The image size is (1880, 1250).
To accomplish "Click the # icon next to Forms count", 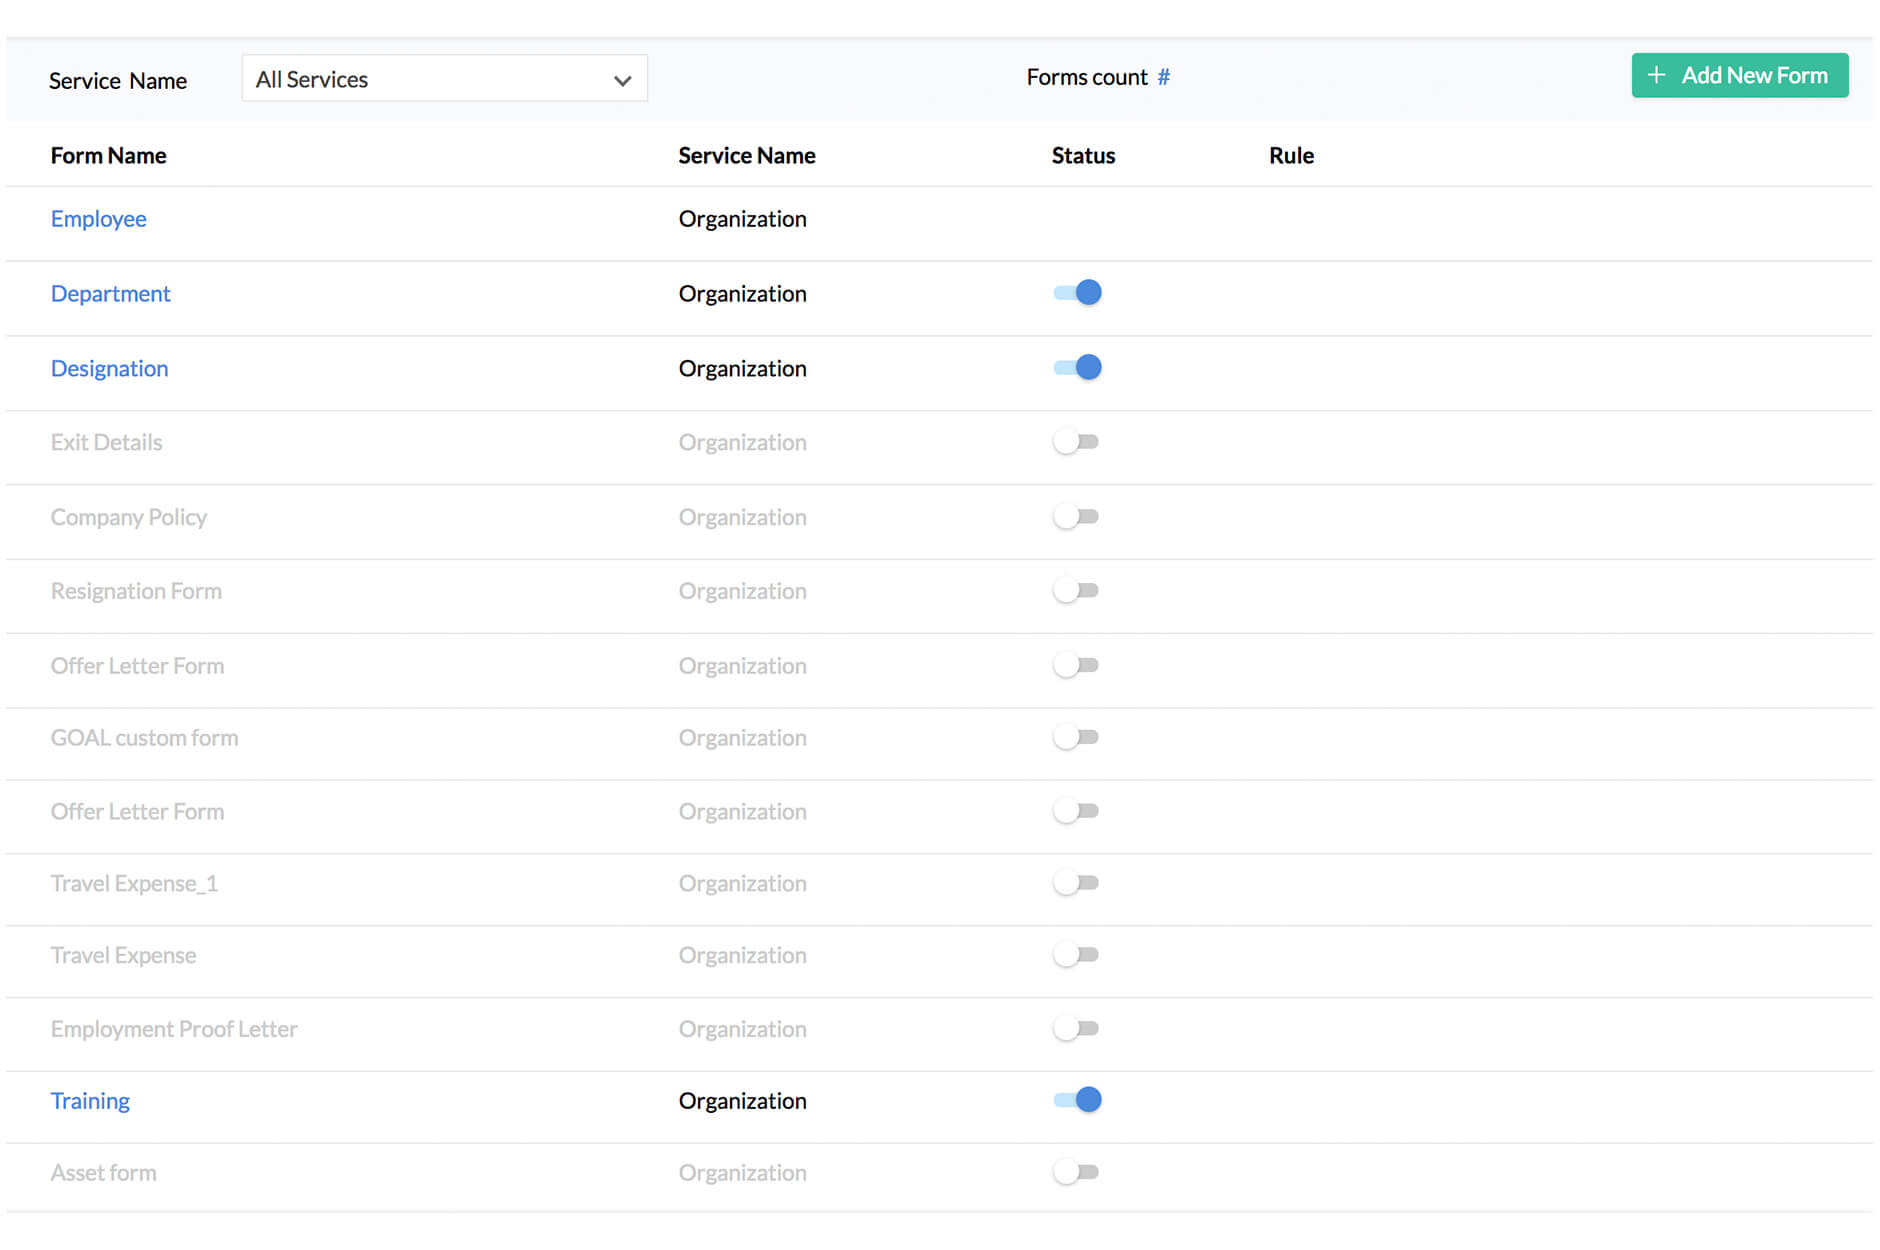I will tap(1163, 77).
